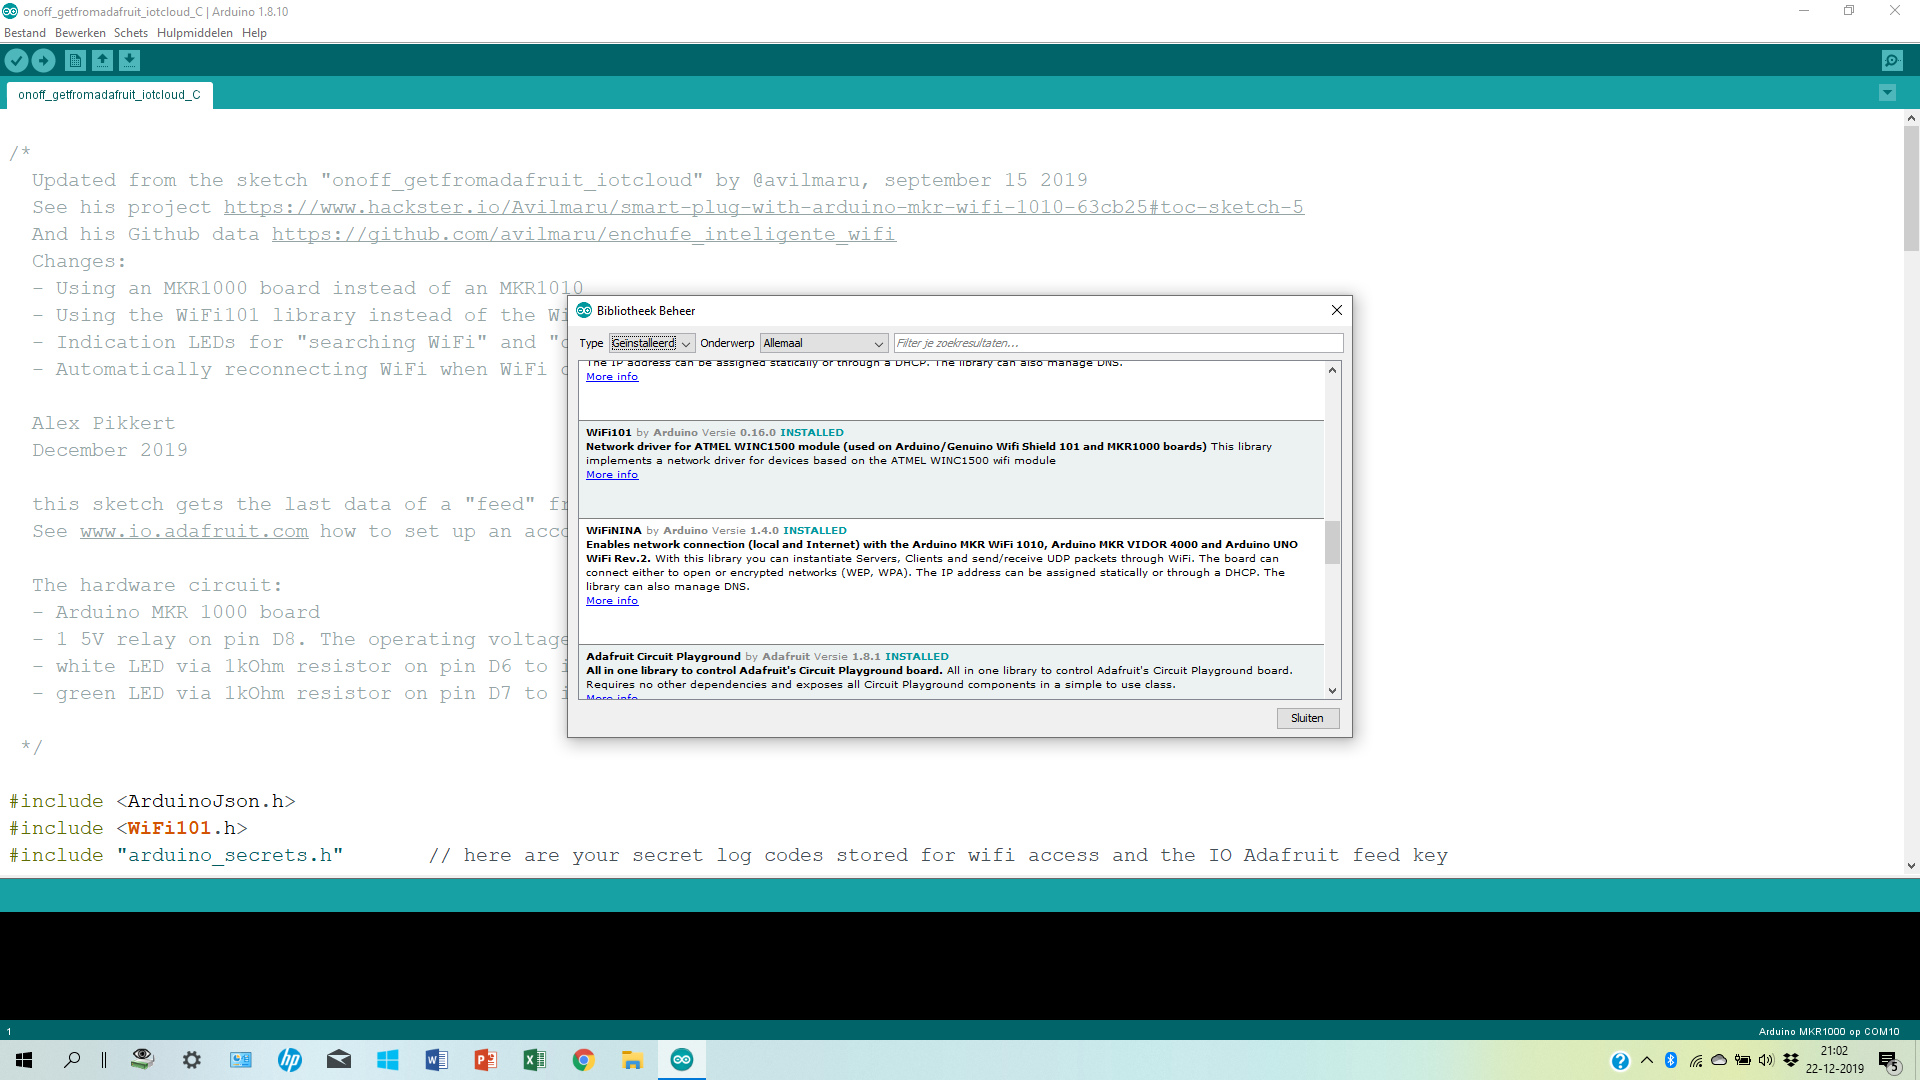Open Task View in the taskbar

tap(104, 1060)
